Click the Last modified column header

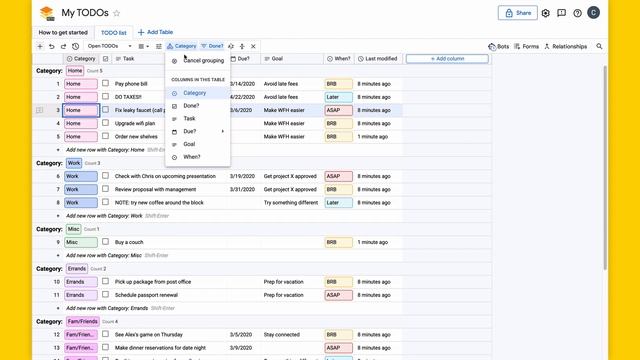[378, 59]
